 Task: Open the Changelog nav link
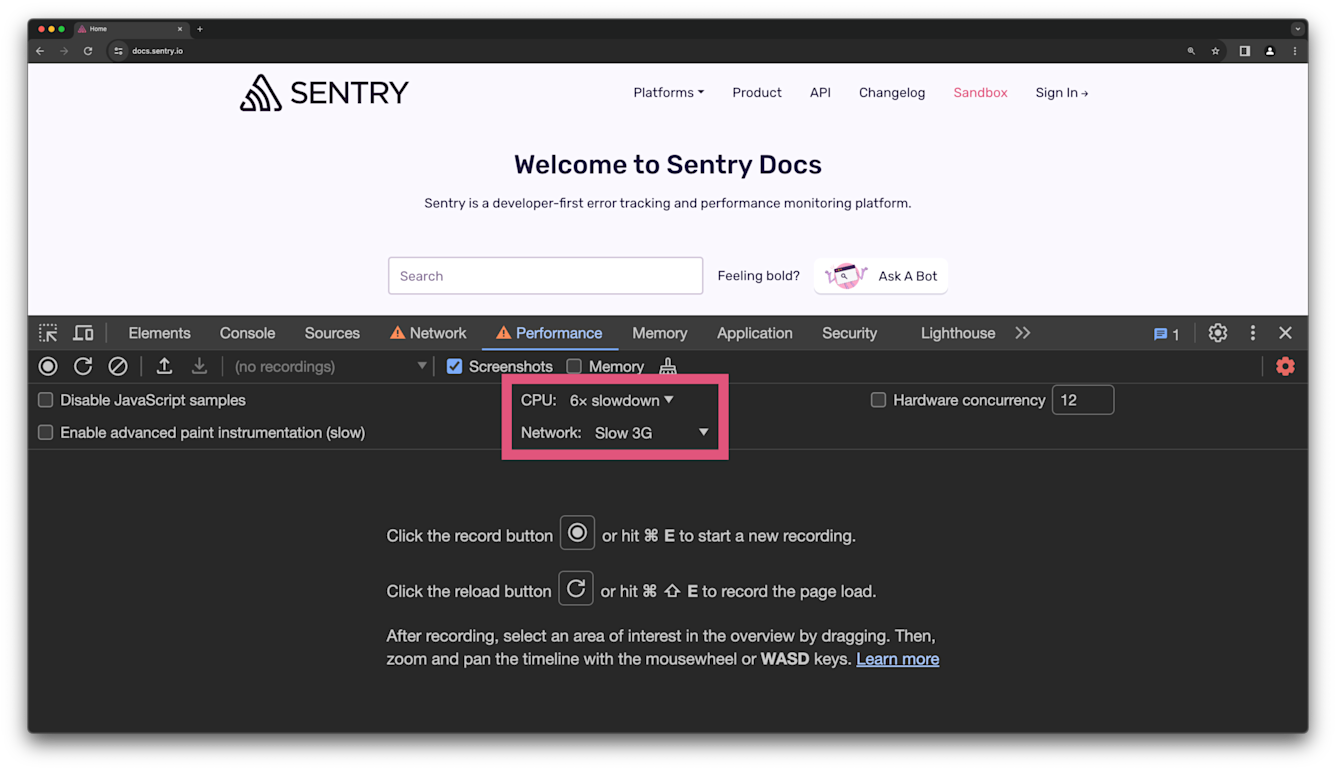(x=892, y=93)
